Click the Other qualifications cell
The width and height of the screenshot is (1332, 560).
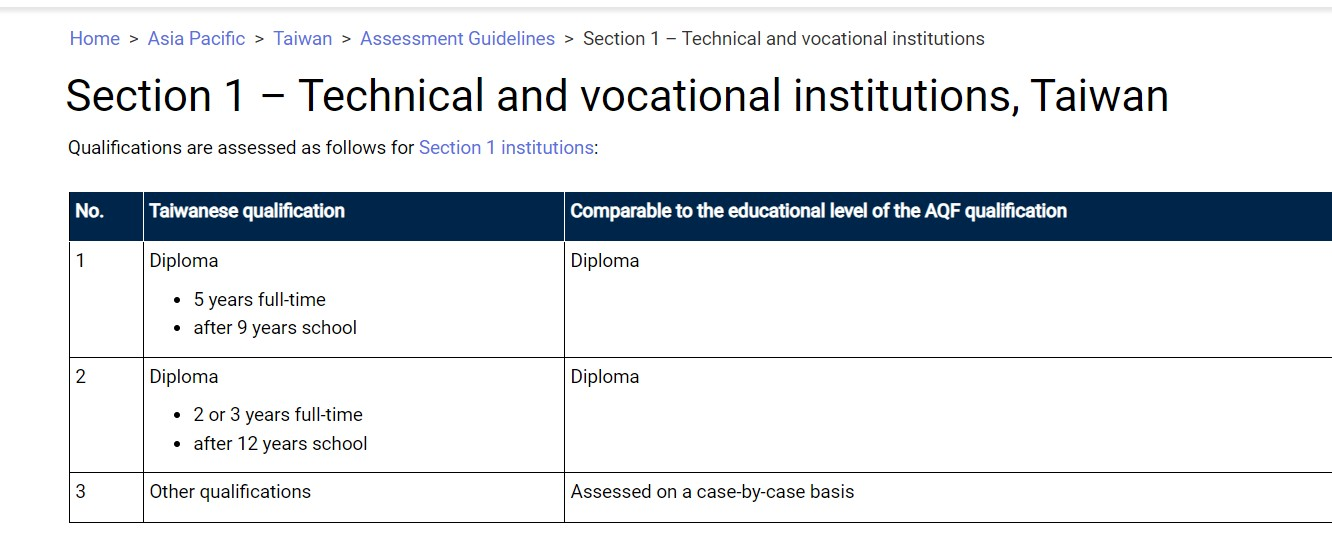(354, 497)
